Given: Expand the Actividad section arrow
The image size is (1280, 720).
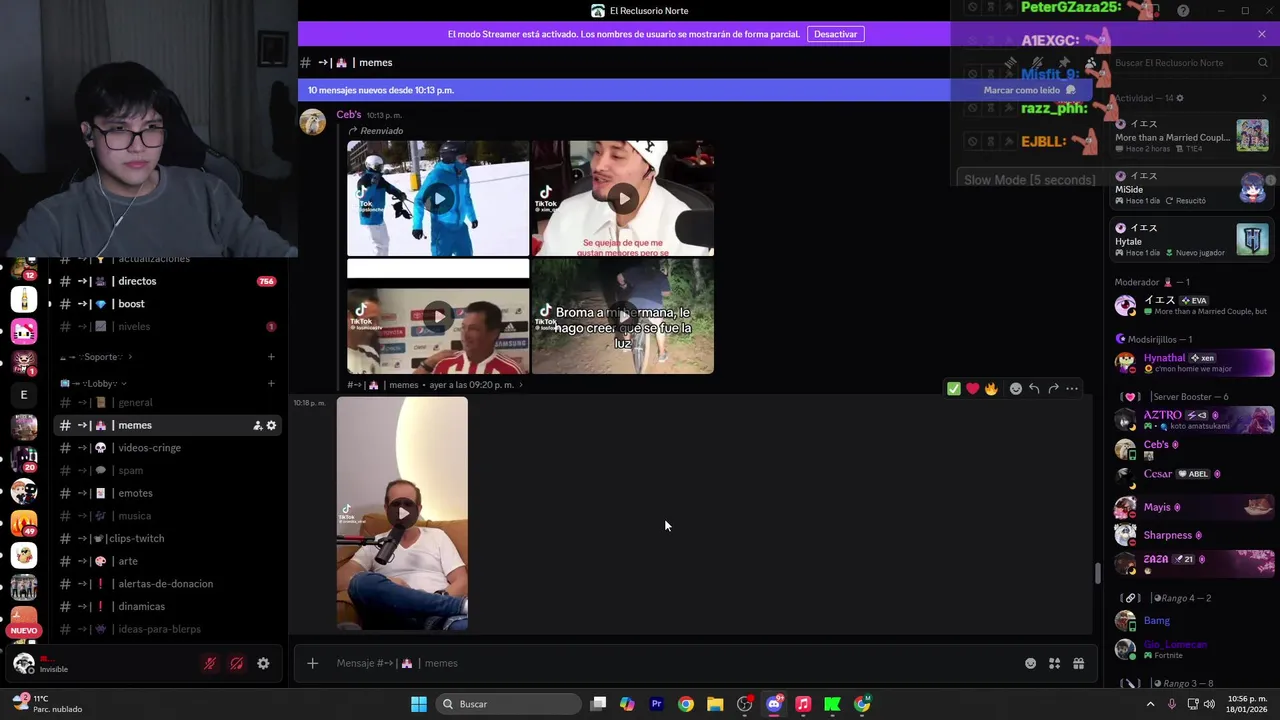Looking at the screenshot, I should point(1264,98).
